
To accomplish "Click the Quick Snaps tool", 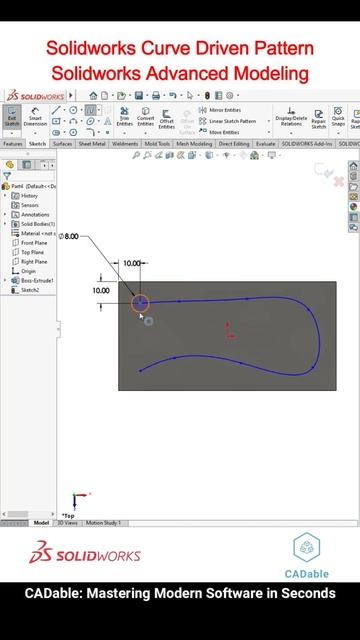I will [x=338, y=116].
